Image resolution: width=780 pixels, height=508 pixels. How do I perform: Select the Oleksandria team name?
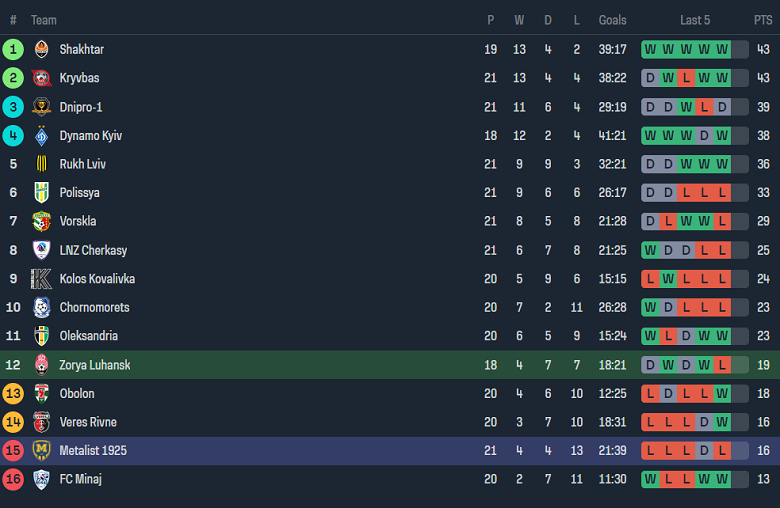(x=88, y=336)
